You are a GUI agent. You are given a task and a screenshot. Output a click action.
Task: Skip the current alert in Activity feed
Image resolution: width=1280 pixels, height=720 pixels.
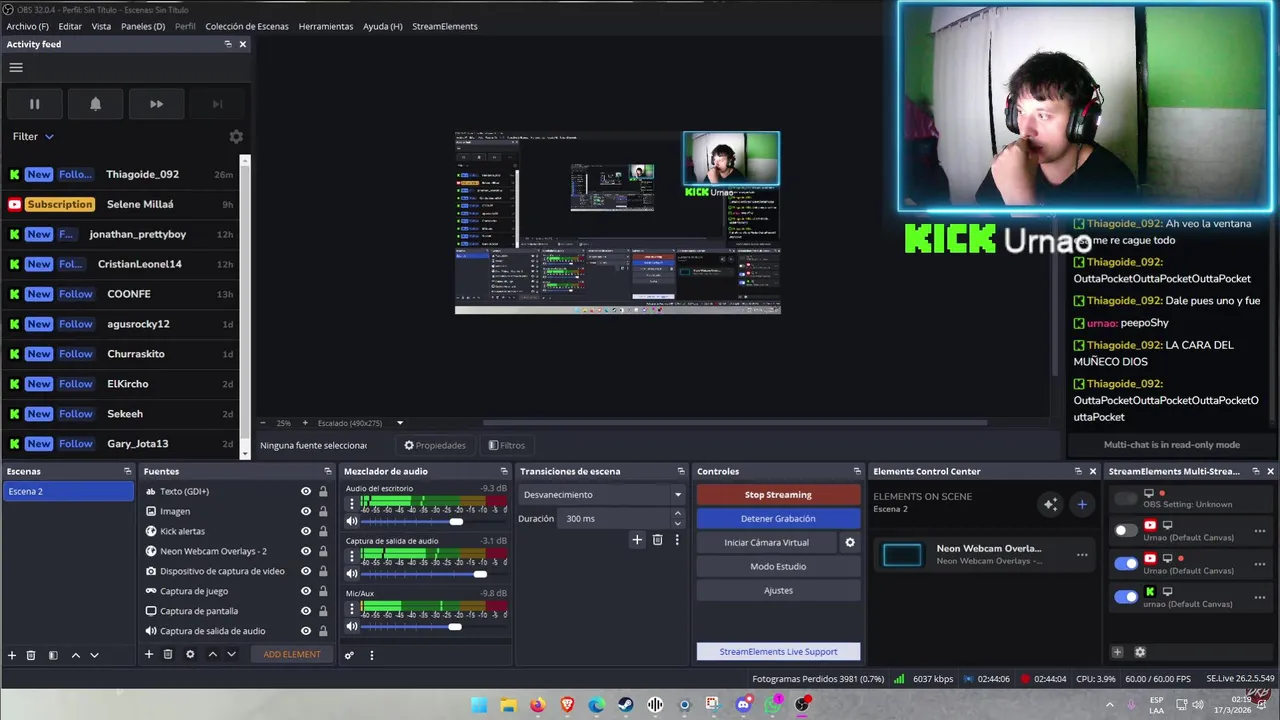(x=156, y=104)
